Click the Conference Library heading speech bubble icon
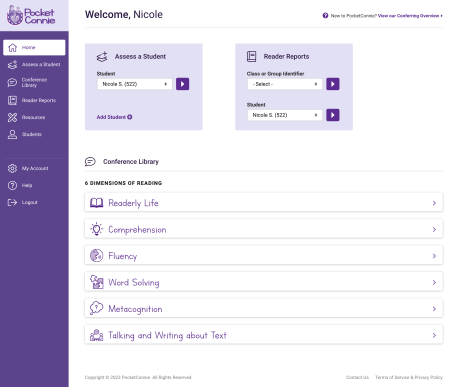This screenshot has height=387, width=459. tap(90, 162)
